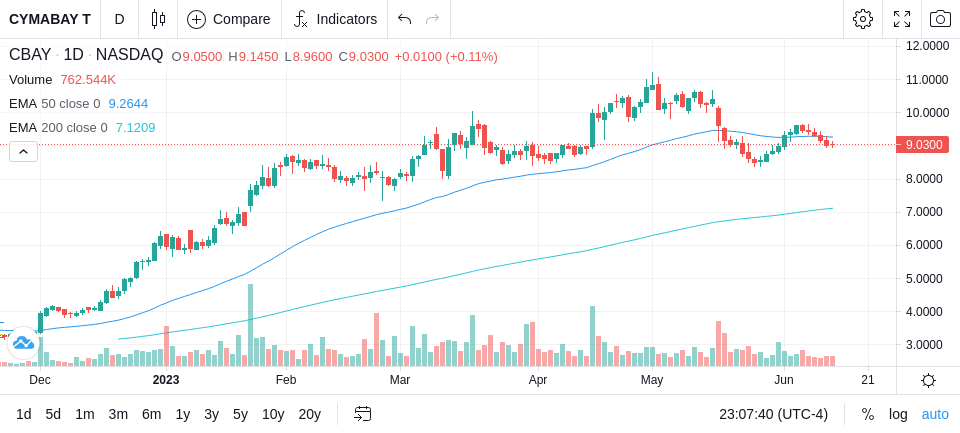The width and height of the screenshot is (960, 433).
Task: Select the 3m time range
Action: (118, 414)
